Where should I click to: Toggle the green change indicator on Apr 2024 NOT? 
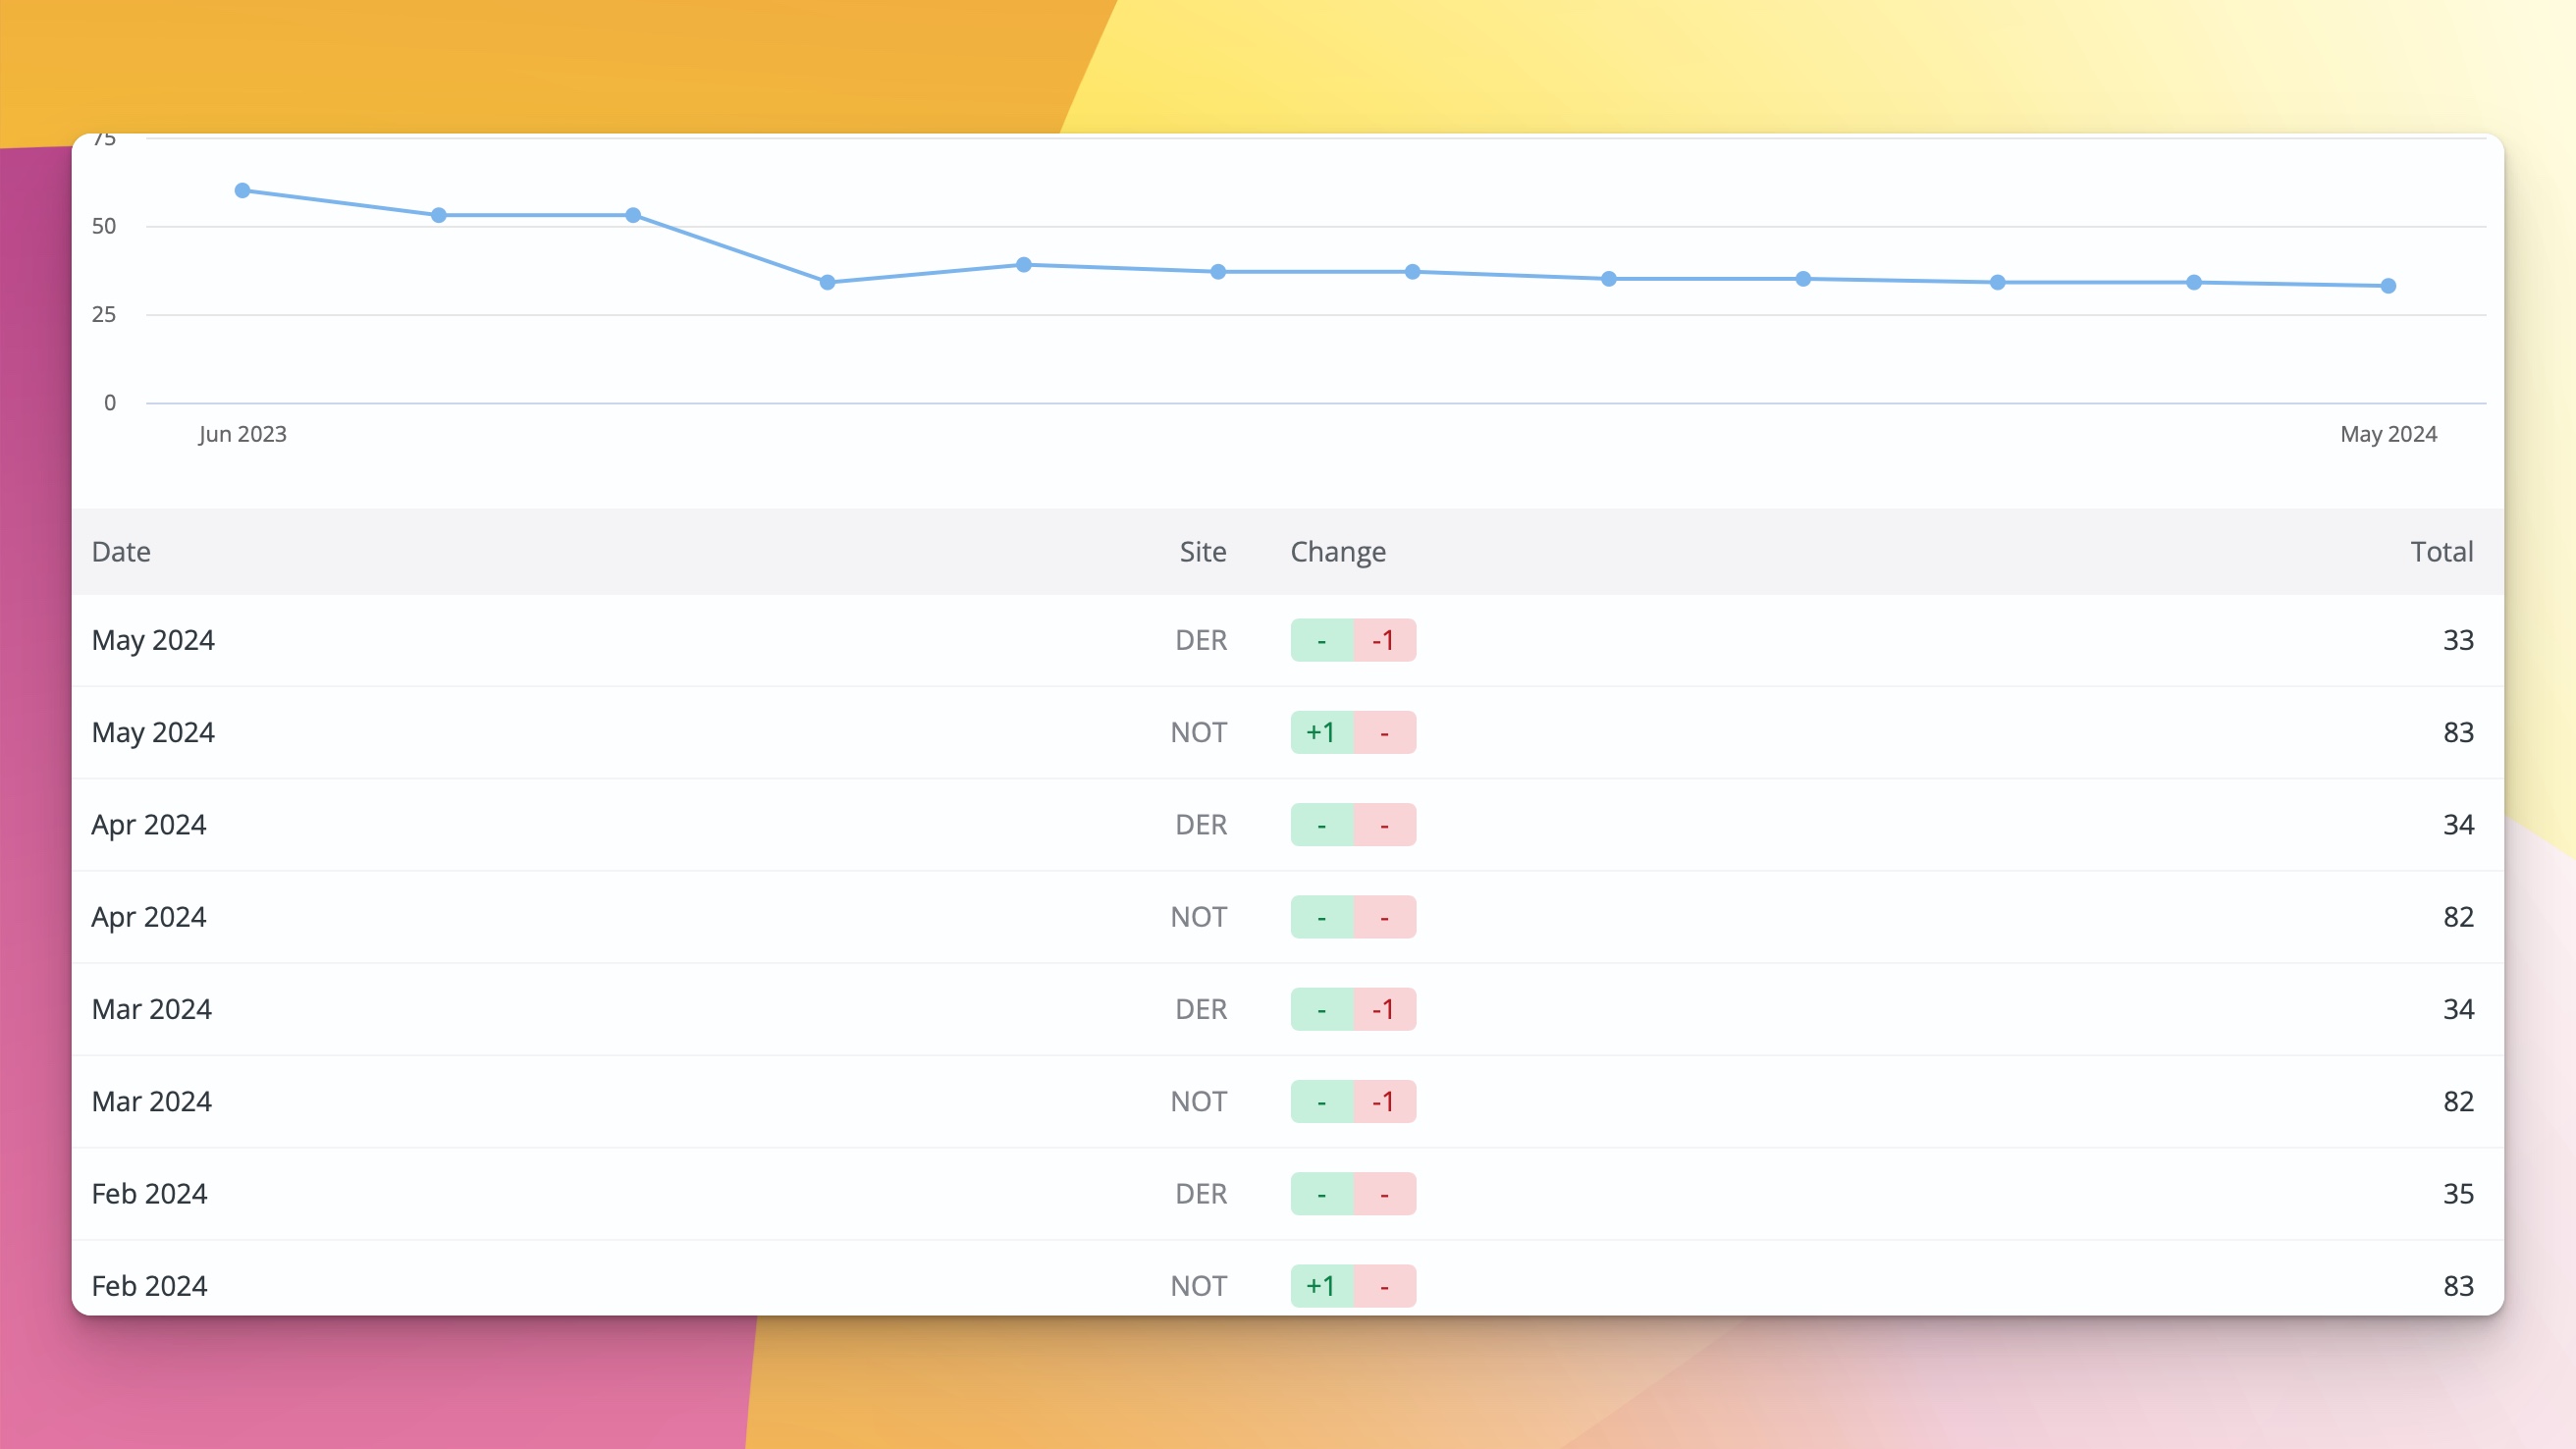(x=1321, y=916)
